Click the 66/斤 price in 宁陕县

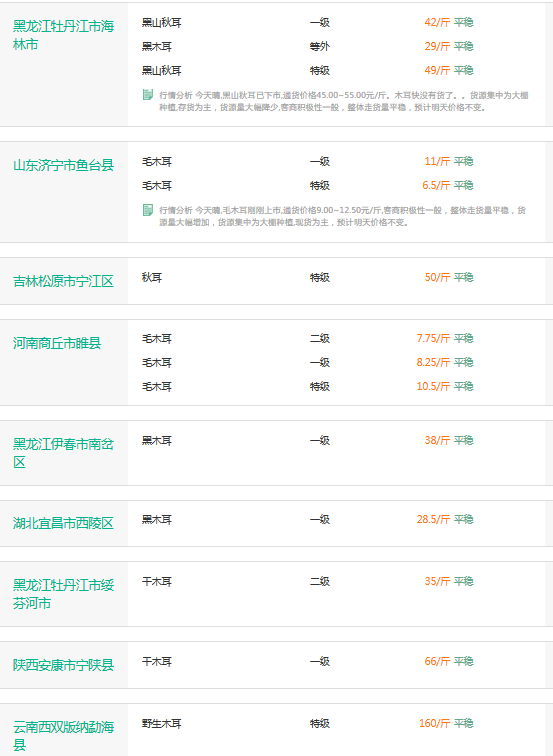(437, 661)
